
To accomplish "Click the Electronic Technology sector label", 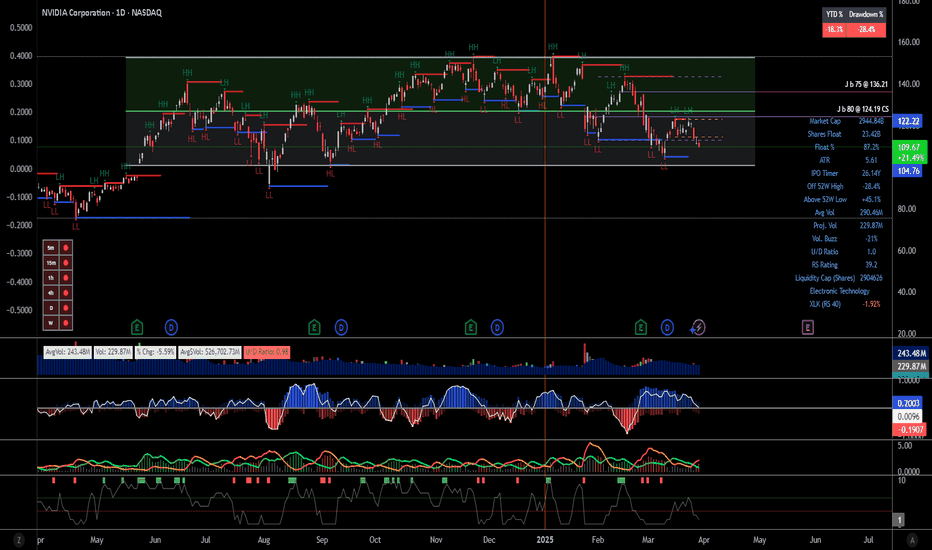I will [x=839, y=291].
